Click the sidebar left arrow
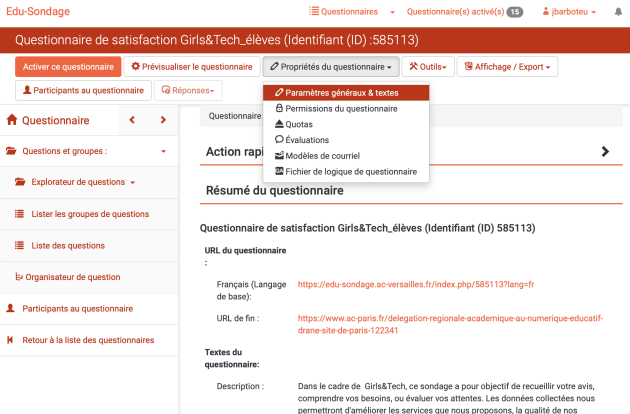The image size is (630, 414). (132, 120)
